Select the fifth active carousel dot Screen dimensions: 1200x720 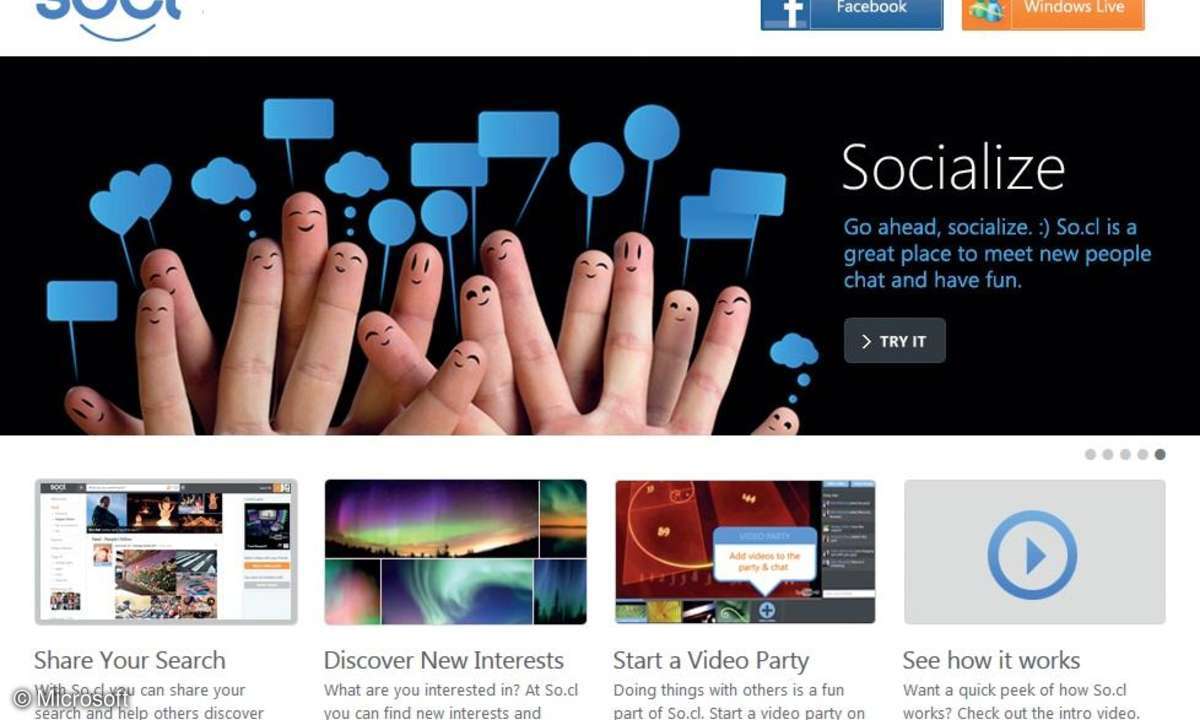pyautogui.click(x=1160, y=454)
